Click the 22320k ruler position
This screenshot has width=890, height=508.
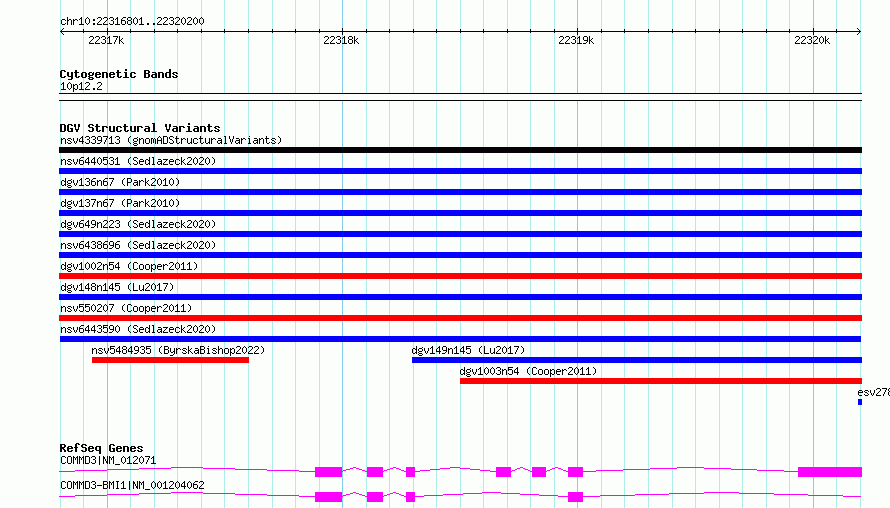click(x=812, y=40)
